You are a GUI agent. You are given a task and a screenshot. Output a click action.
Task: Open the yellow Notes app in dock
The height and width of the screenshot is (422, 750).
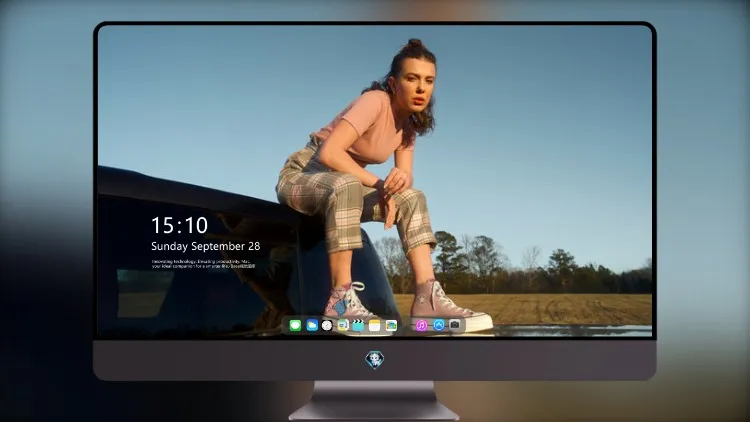tap(375, 325)
